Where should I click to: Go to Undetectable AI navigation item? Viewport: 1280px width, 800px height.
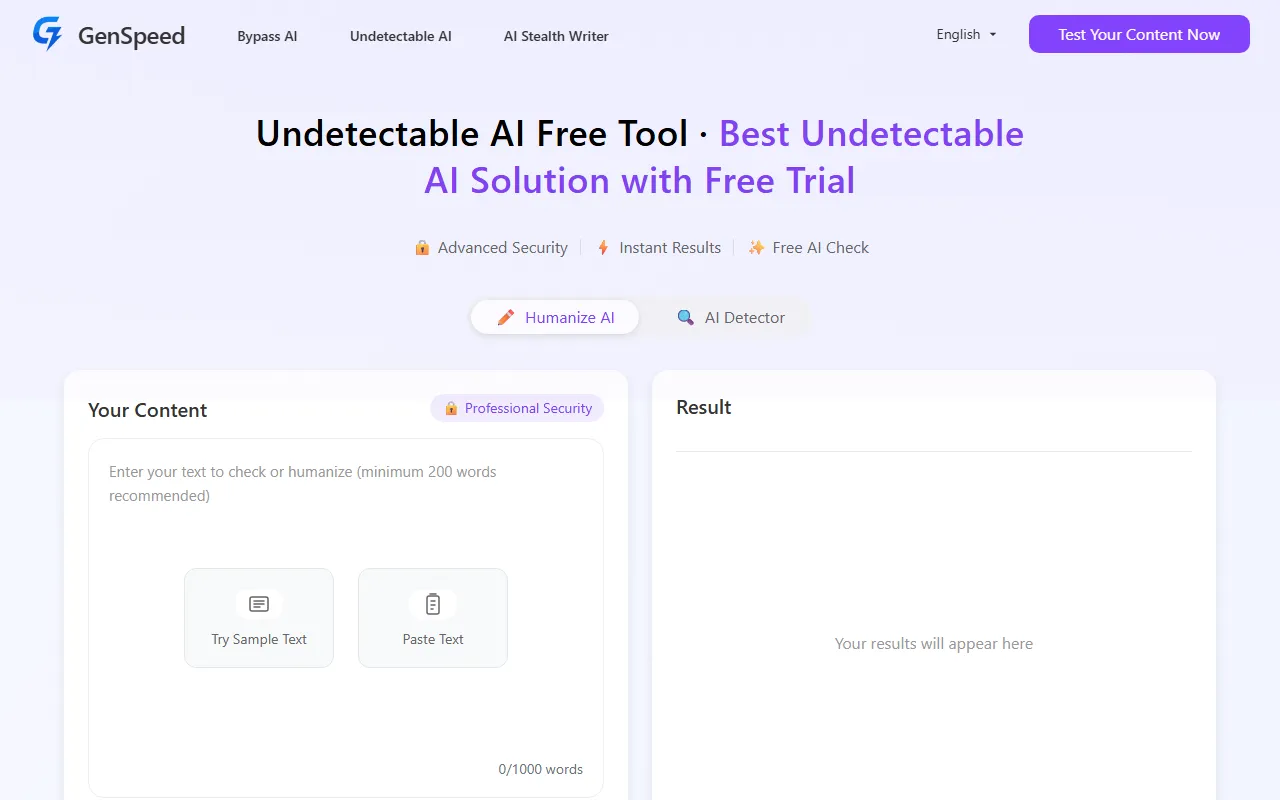pos(401,36)
